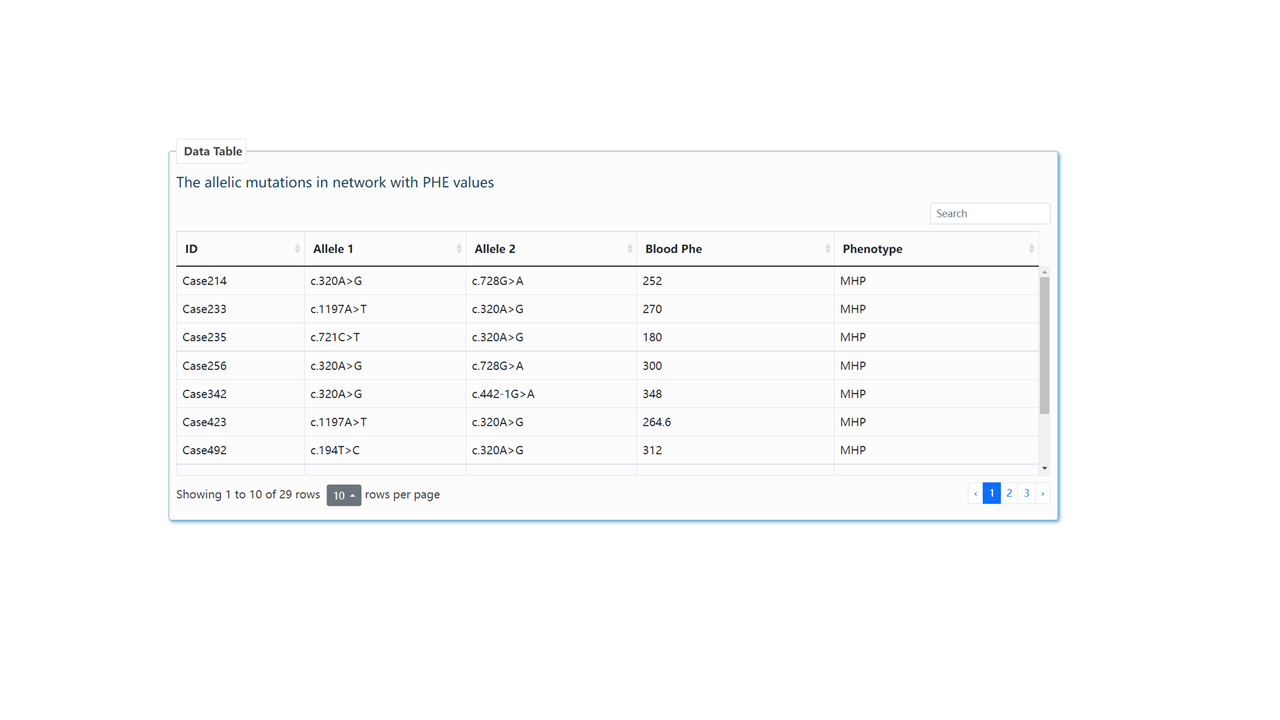
Task: Select the Case342 ID cell
Action: click(240, 394)
